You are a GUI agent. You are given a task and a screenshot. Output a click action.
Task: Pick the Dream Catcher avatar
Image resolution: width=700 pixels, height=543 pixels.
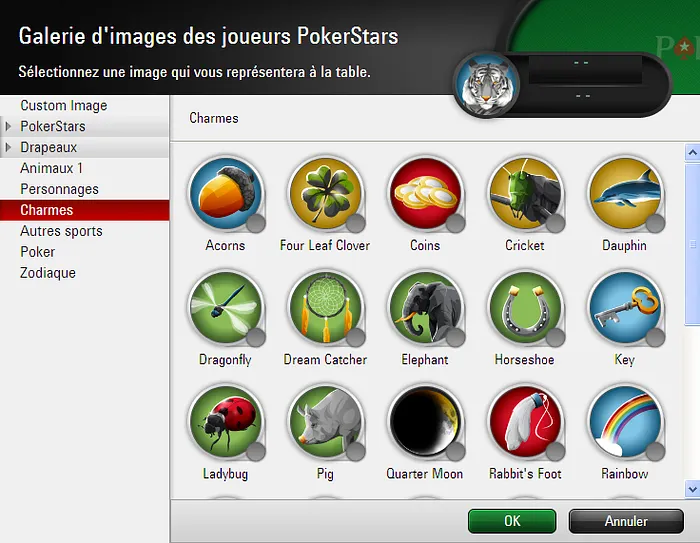325,308
